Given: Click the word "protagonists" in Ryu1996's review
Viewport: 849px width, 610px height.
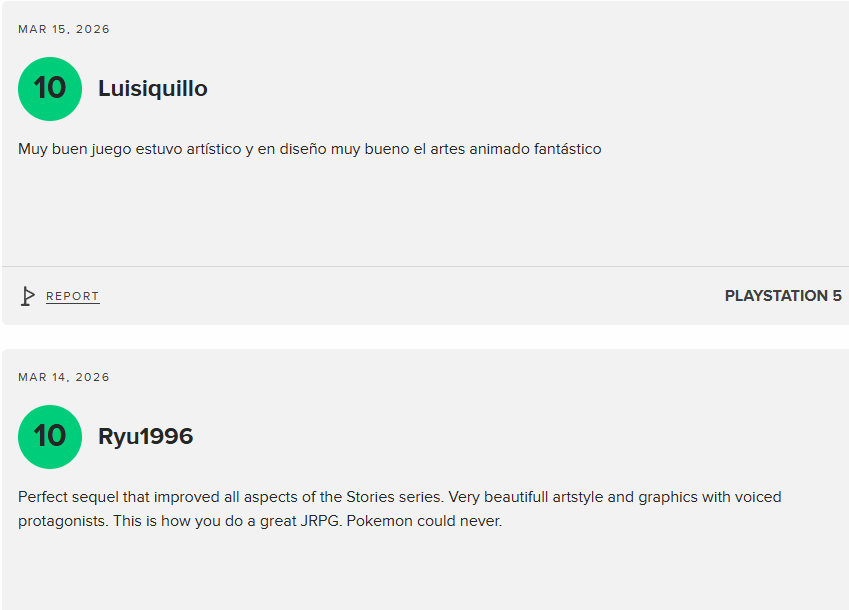Looking at the screenshot, I should [59, 521].
